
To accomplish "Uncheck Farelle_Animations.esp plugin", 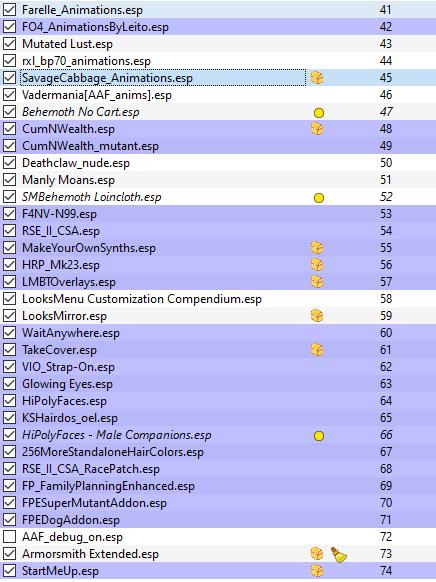I will click(x=9, y=10).
